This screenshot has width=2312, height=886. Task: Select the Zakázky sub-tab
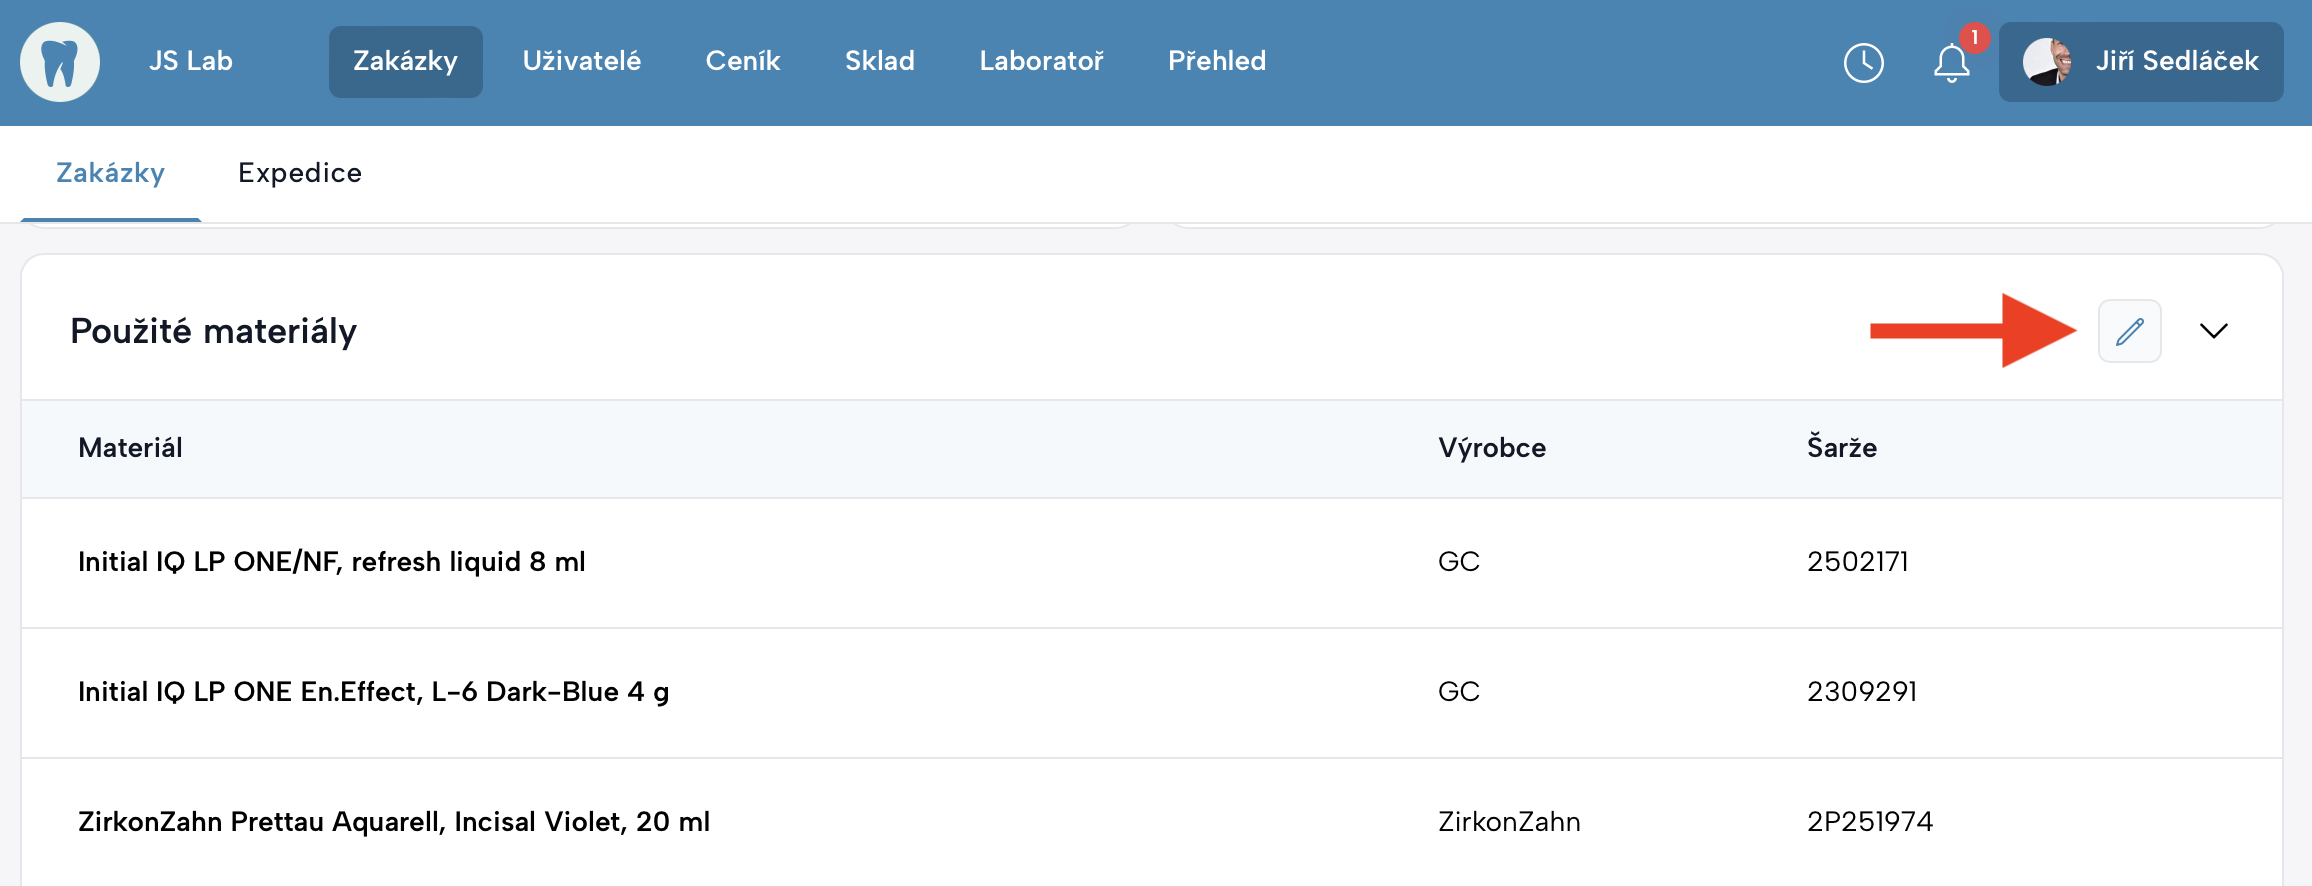tap(110, 173)
